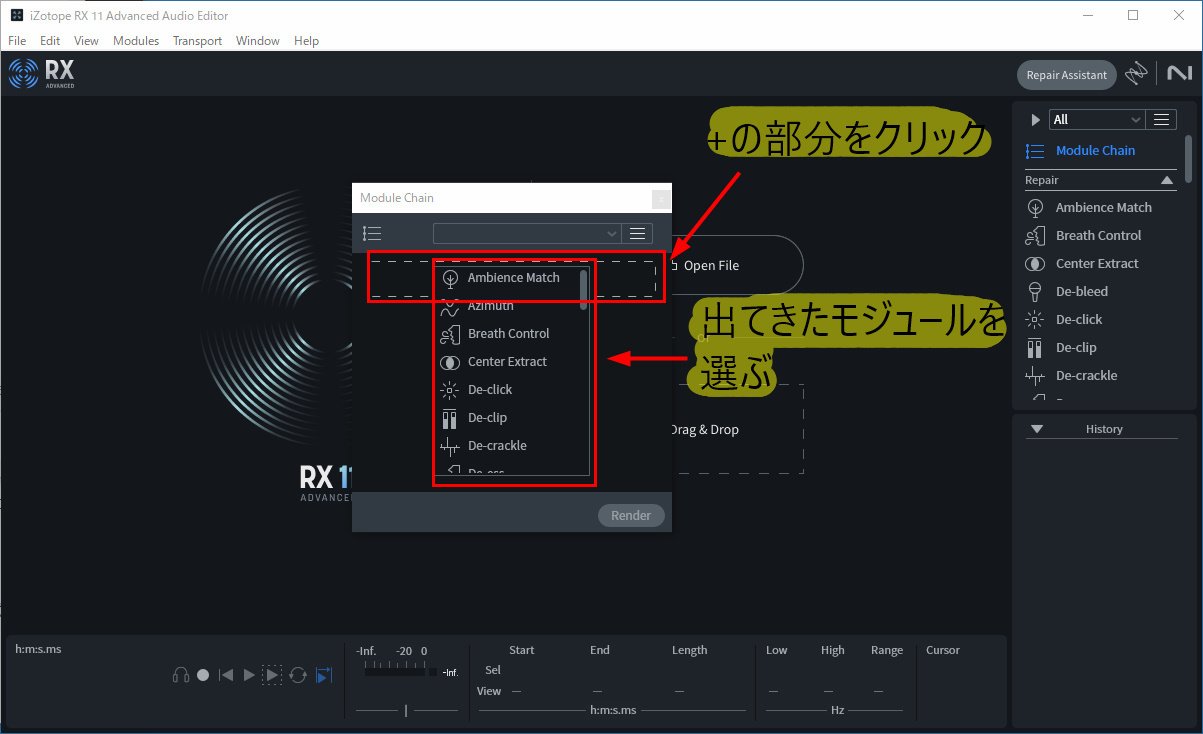Click the hamburger list icon in Module Chain dialog
The image size is (1203, 734).
click(x=637, y=232)
